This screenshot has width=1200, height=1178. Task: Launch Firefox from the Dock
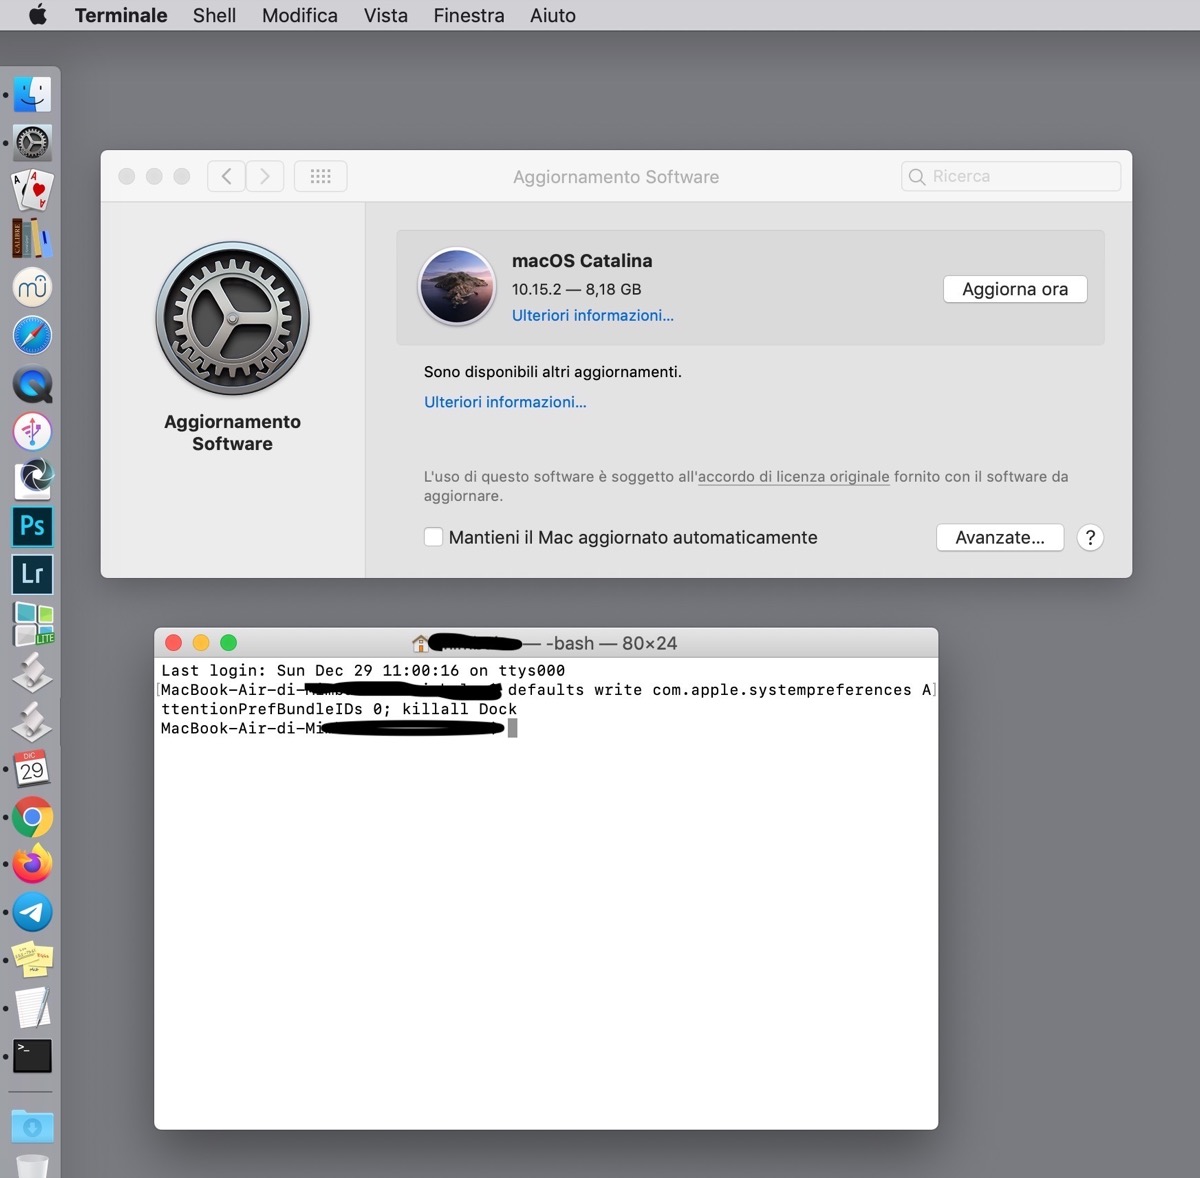click(x=32, y=864)
